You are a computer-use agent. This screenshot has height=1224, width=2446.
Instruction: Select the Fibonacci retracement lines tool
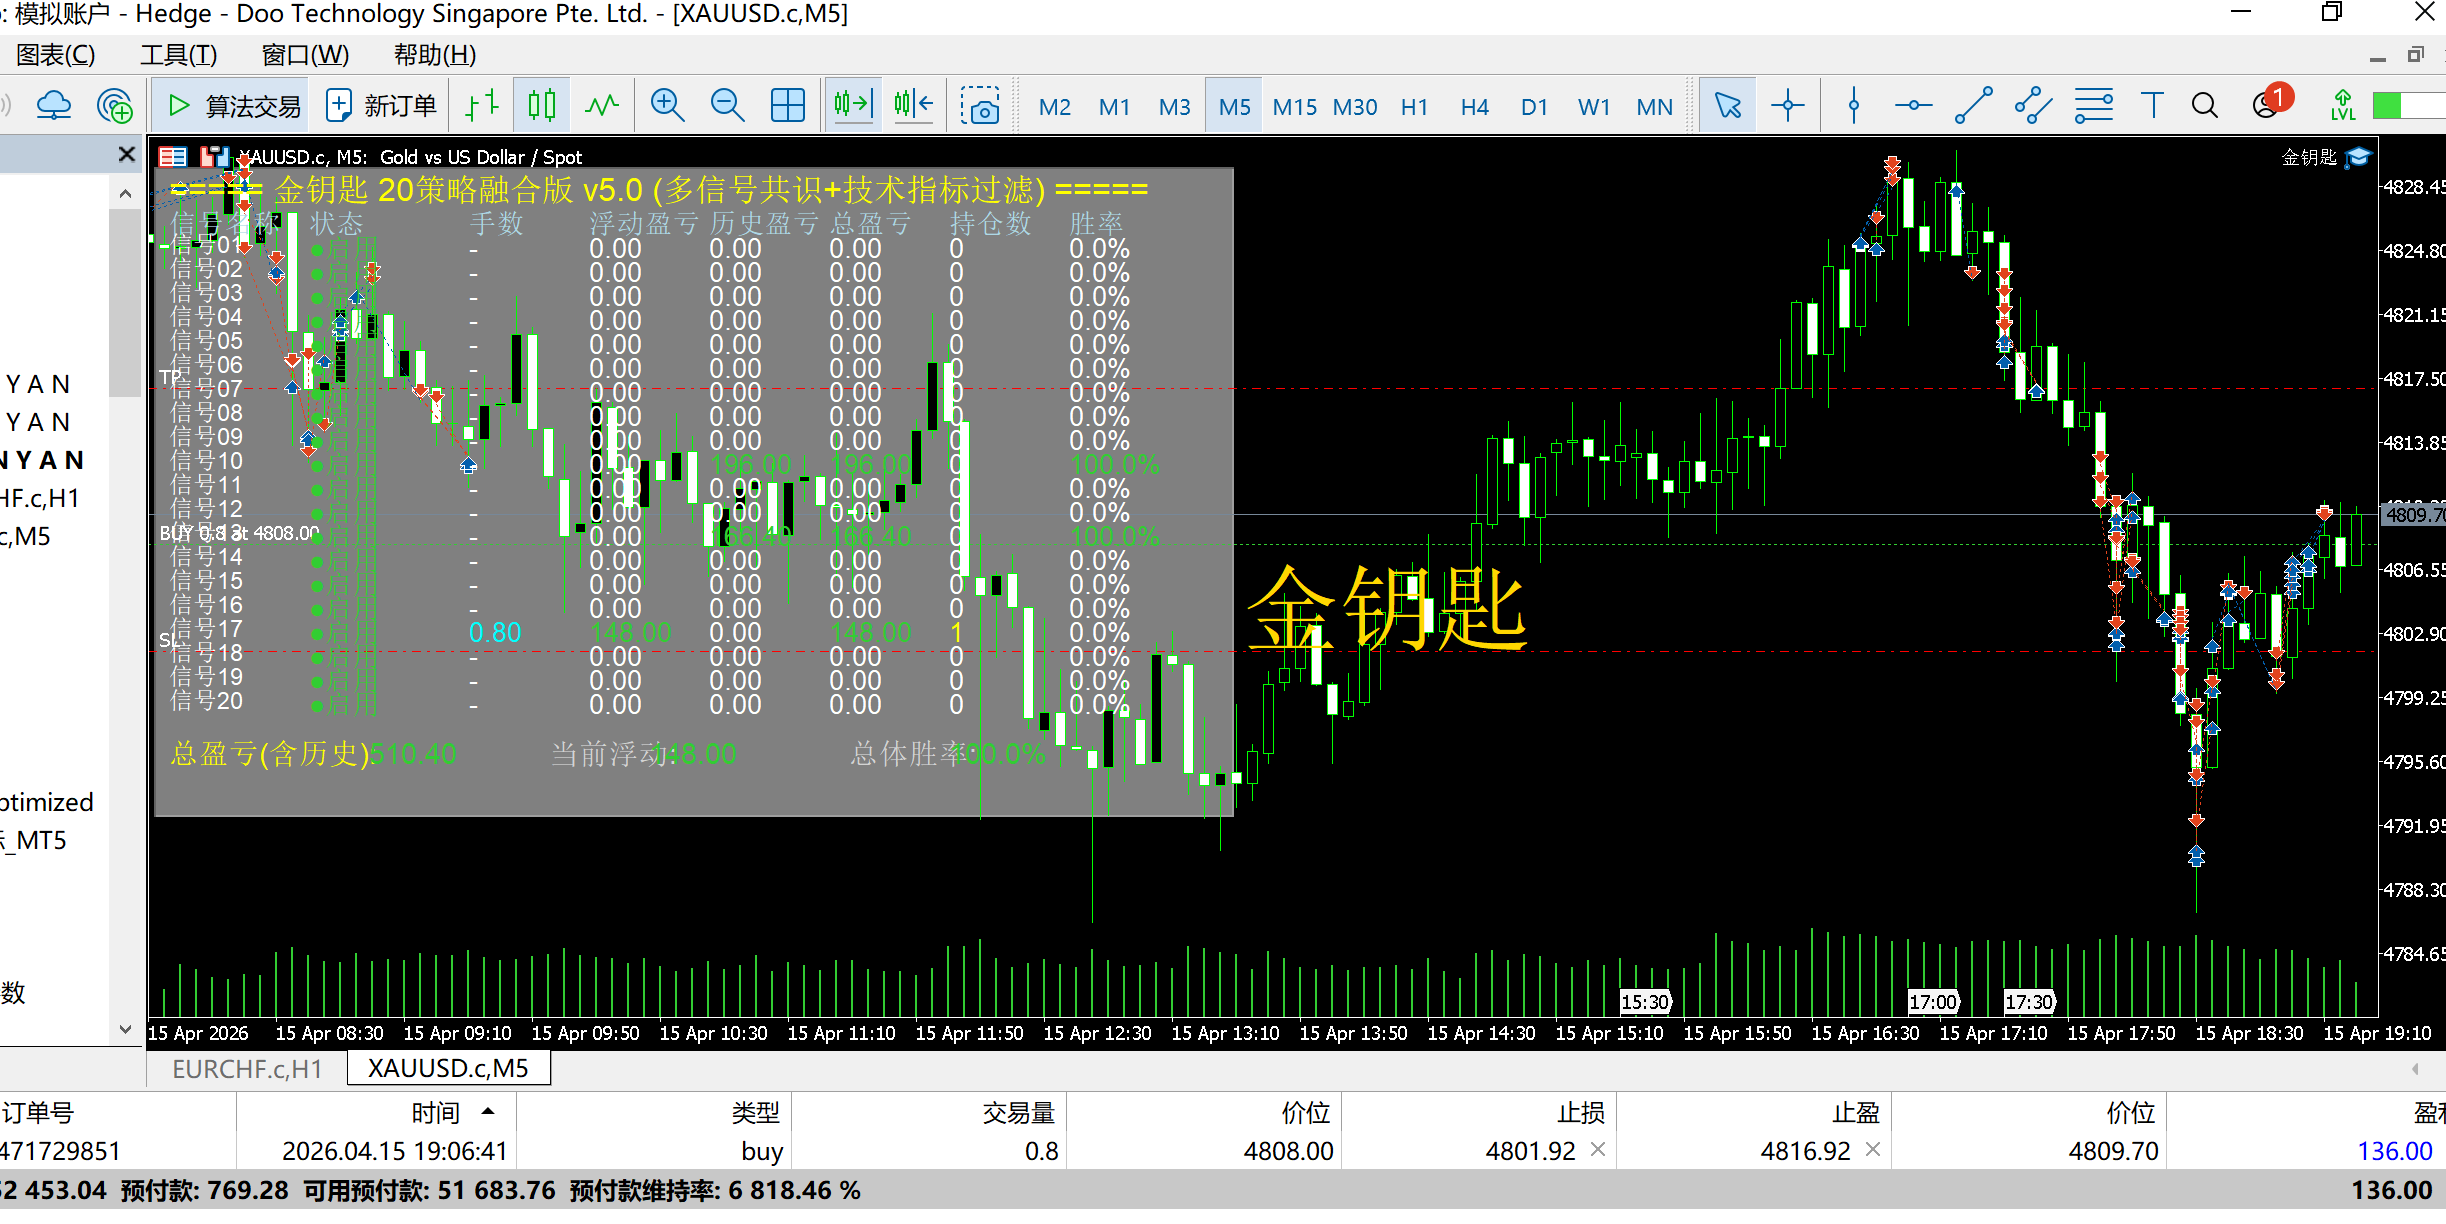coord(2093,105)
